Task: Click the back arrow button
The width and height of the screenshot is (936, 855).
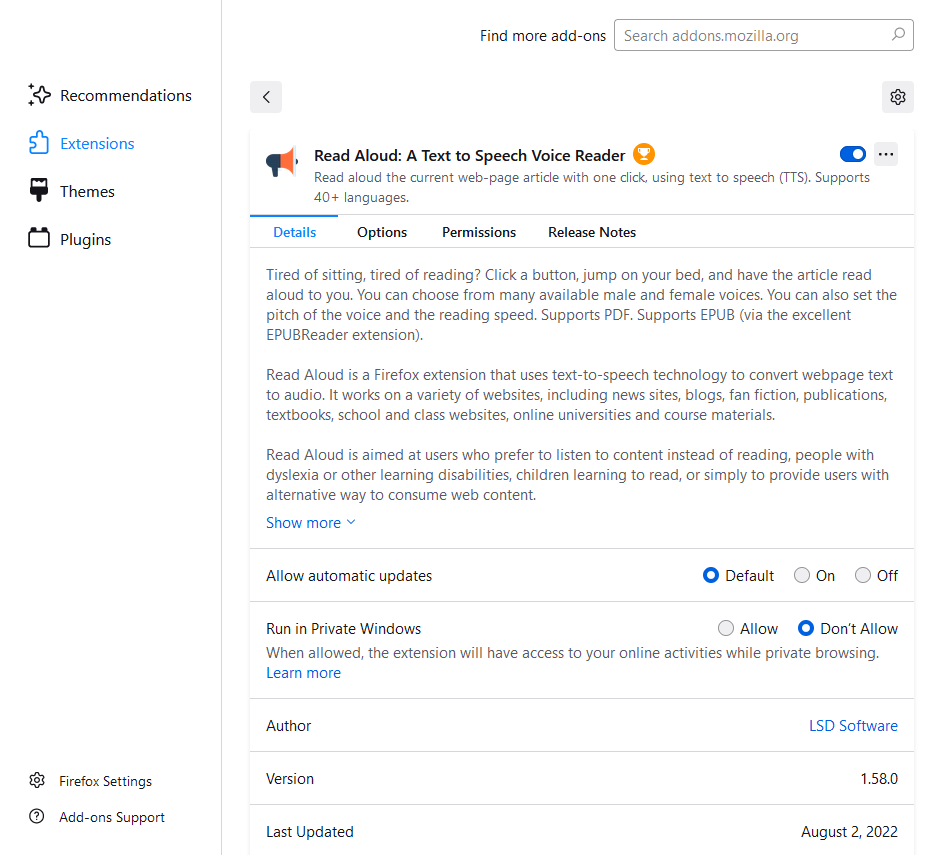Action: pyautogui.click(x=266, y=97)
